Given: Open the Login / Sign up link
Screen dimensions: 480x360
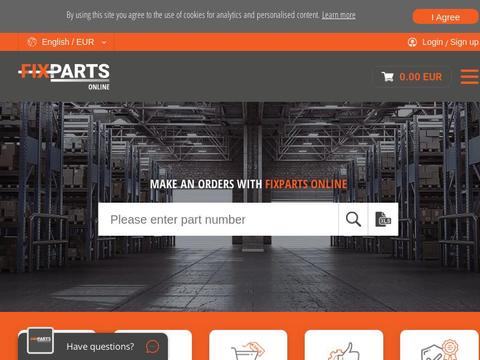Looking at the screenshot, I should [x=450, y=42].
